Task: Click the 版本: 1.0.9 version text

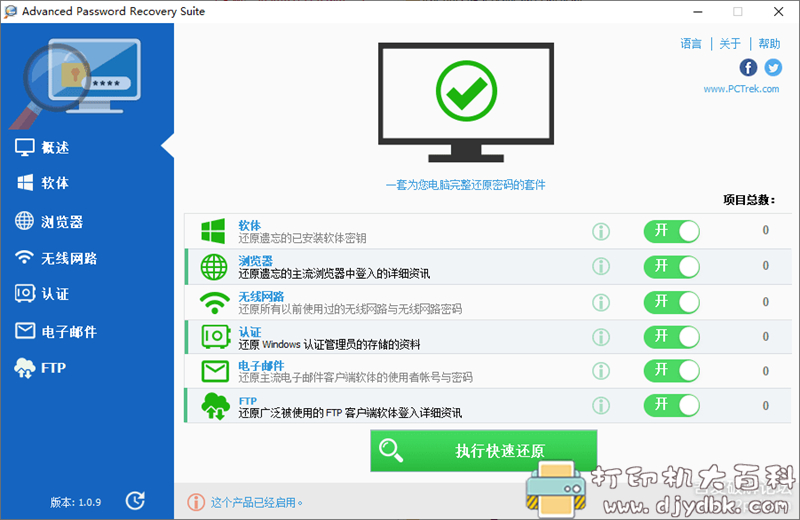Action: click(76, 502)
